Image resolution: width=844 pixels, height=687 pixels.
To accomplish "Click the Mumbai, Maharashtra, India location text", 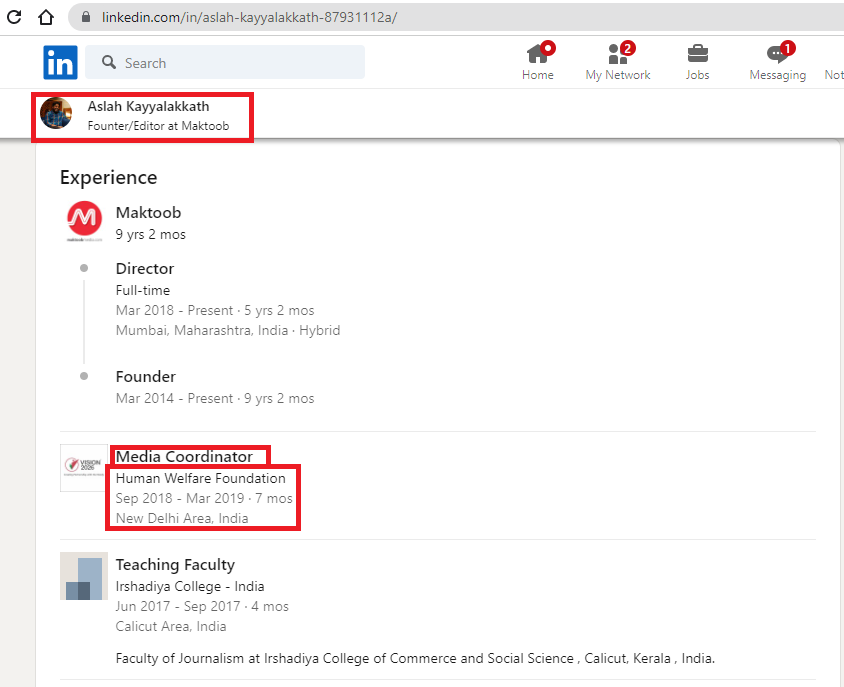I will click(x=202, y=331).
